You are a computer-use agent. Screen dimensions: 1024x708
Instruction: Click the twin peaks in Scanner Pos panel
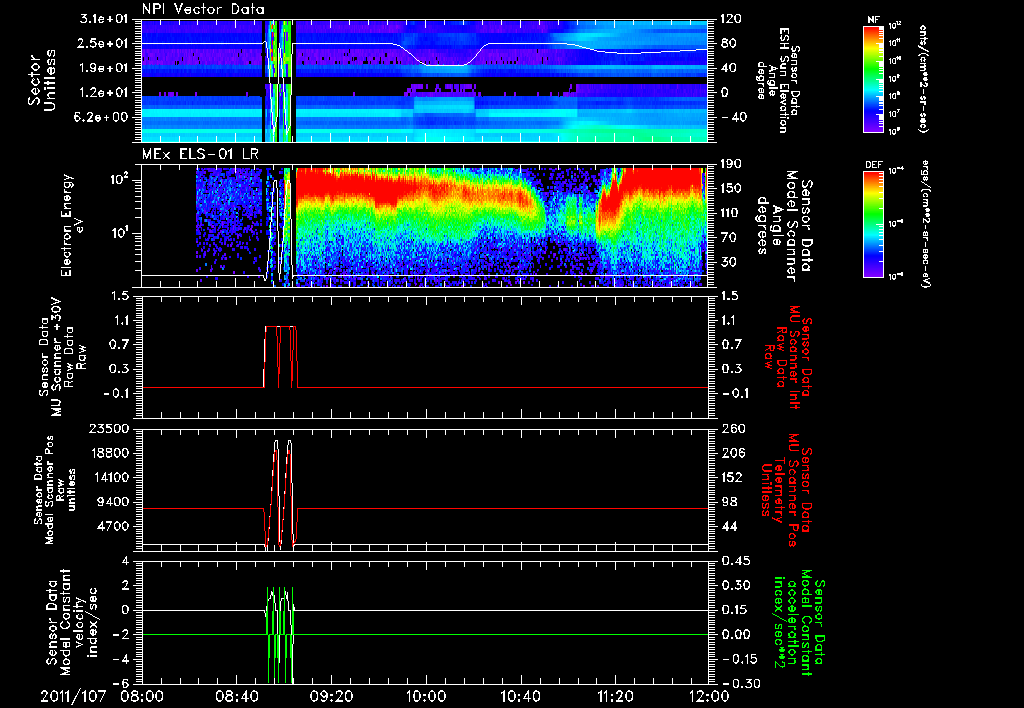282,493
